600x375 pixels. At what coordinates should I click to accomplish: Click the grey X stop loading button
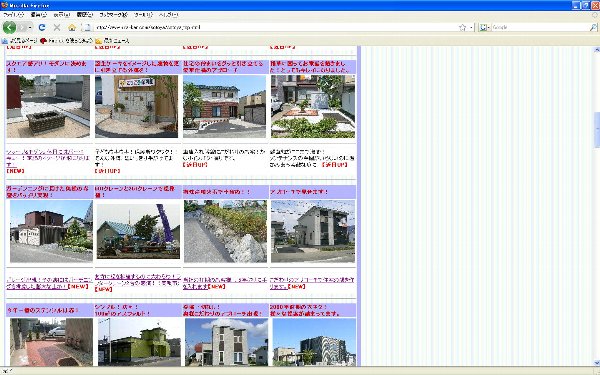tap(57, 27)
